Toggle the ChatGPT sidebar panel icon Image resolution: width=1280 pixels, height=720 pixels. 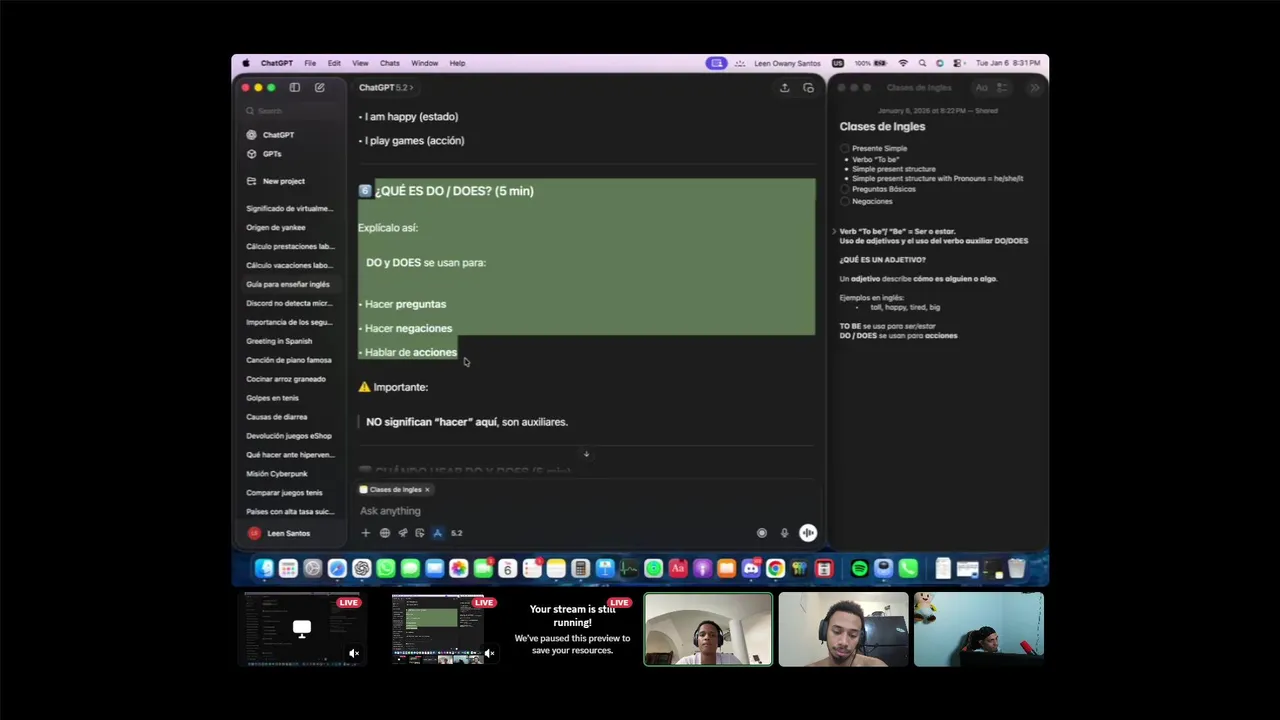point(295,88)
